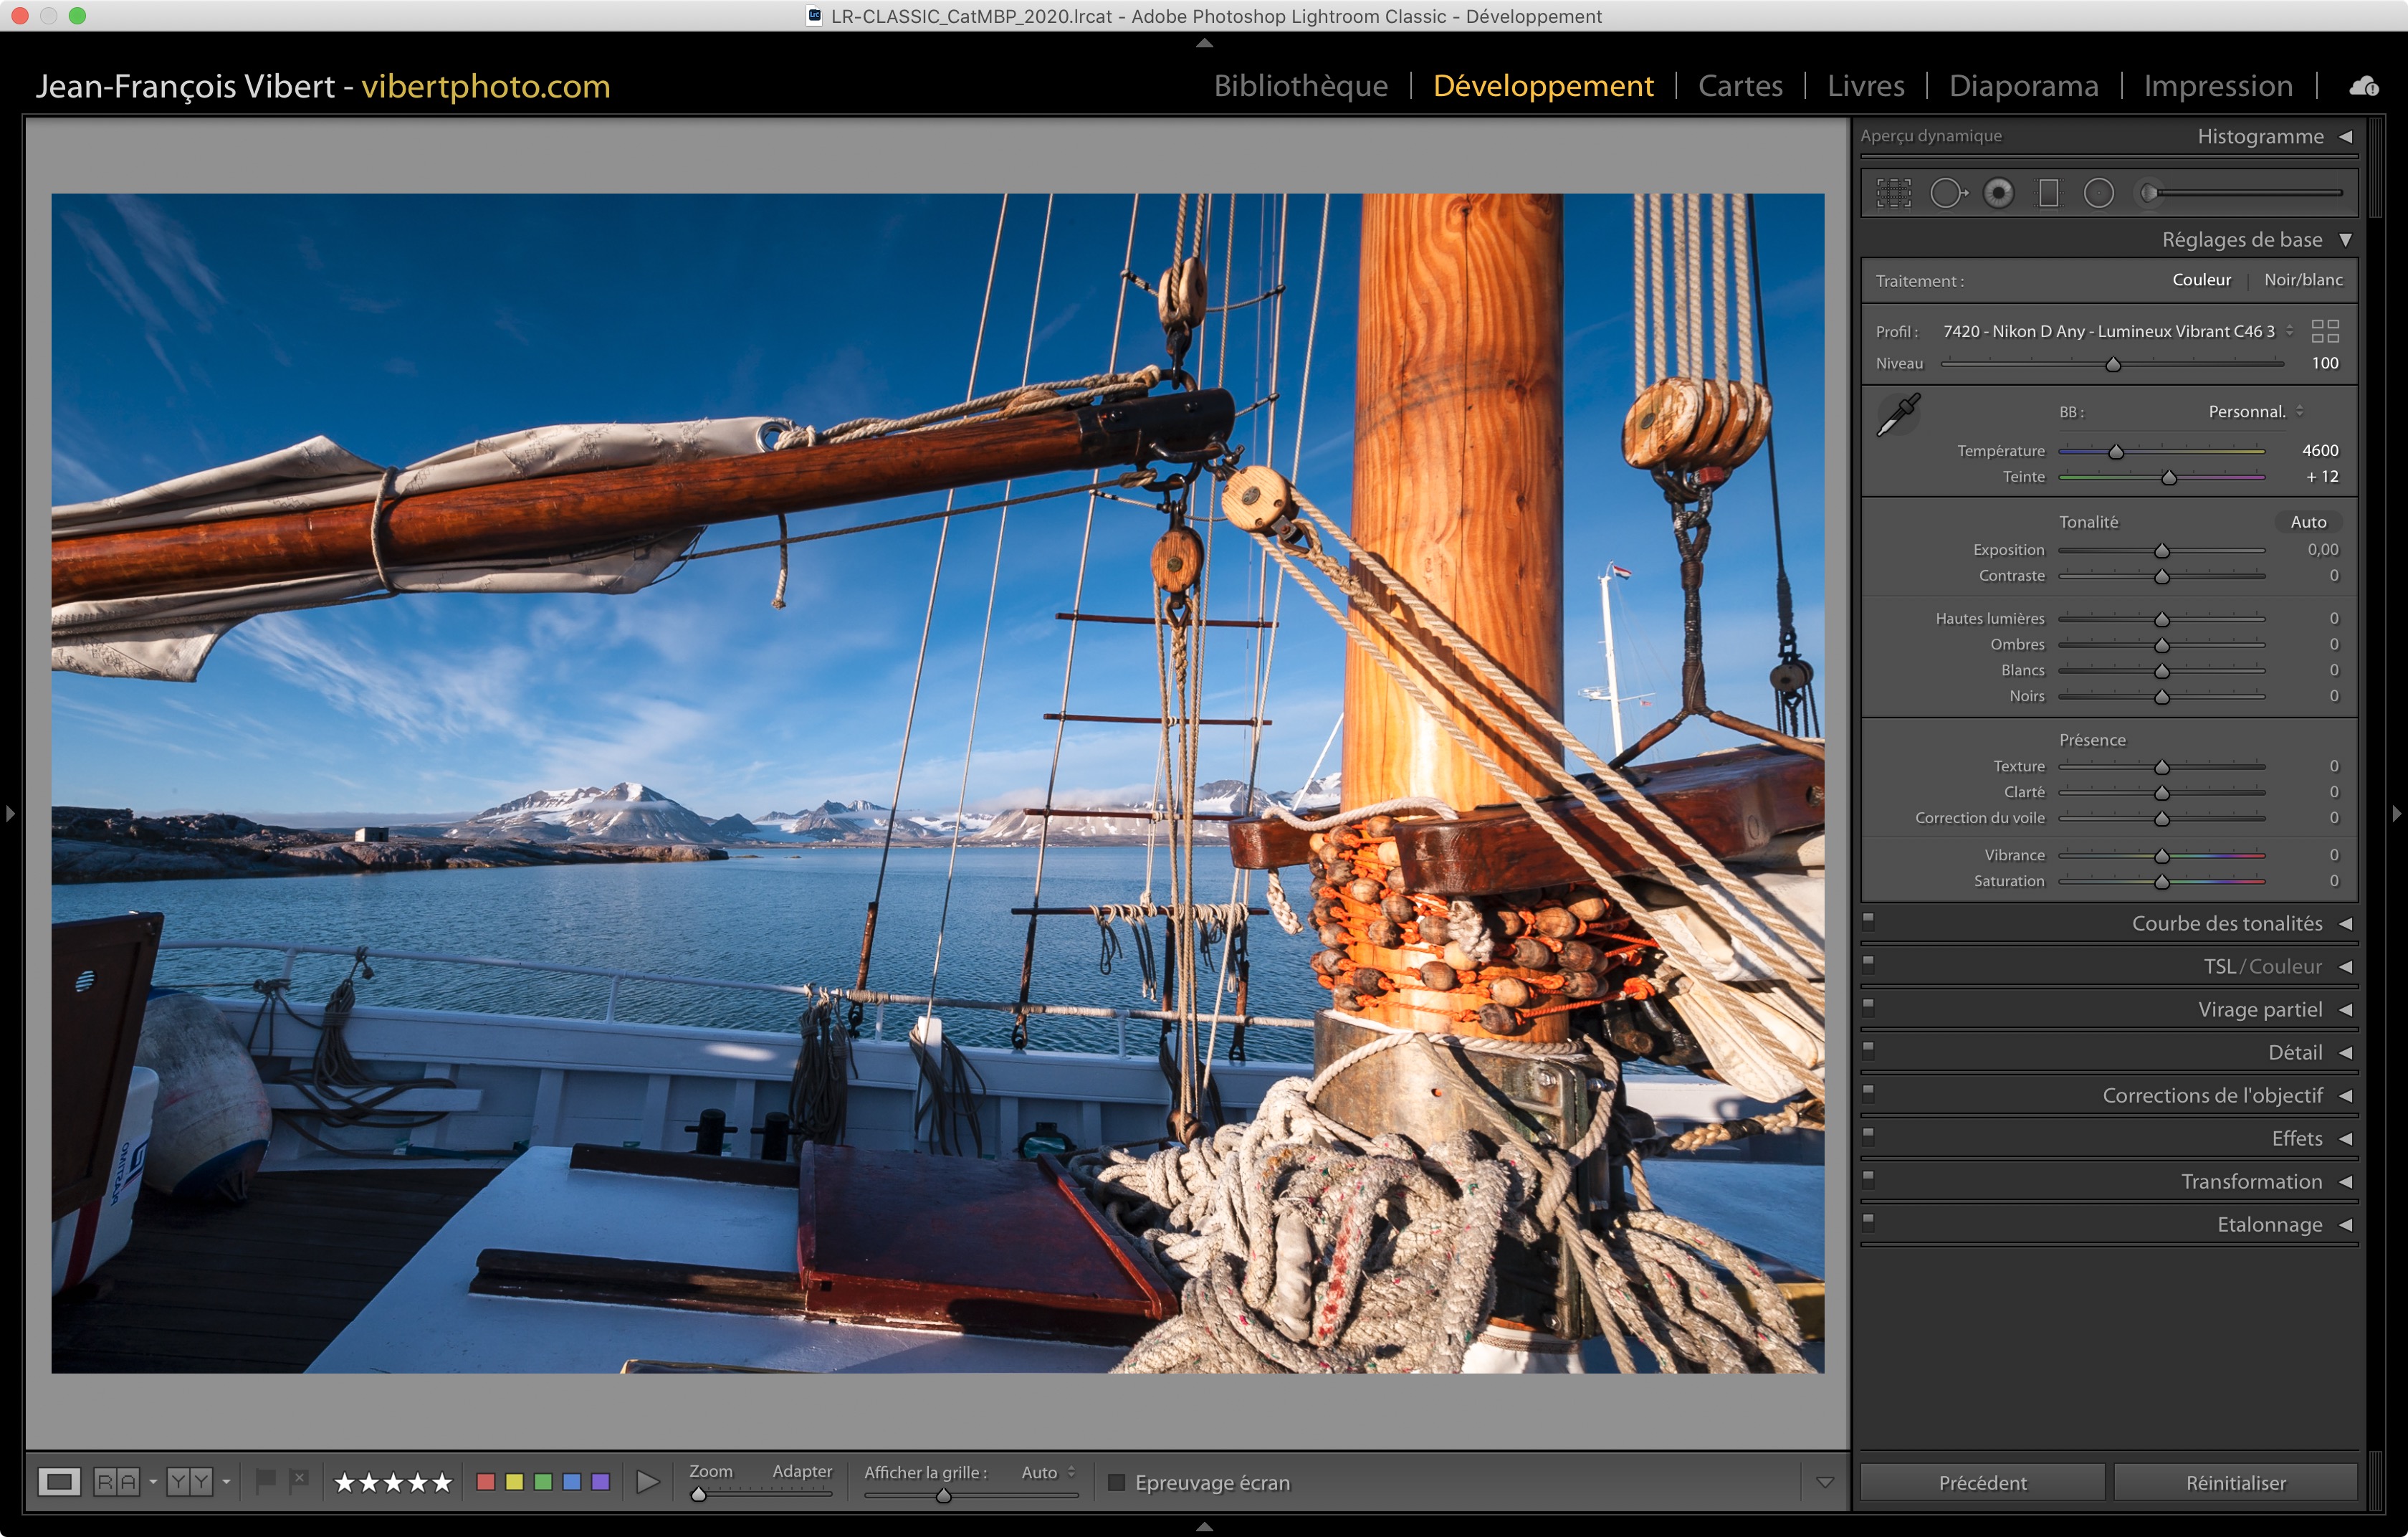
Task: Click the slideshow play triangle icon
Action: click(648, 1482)
